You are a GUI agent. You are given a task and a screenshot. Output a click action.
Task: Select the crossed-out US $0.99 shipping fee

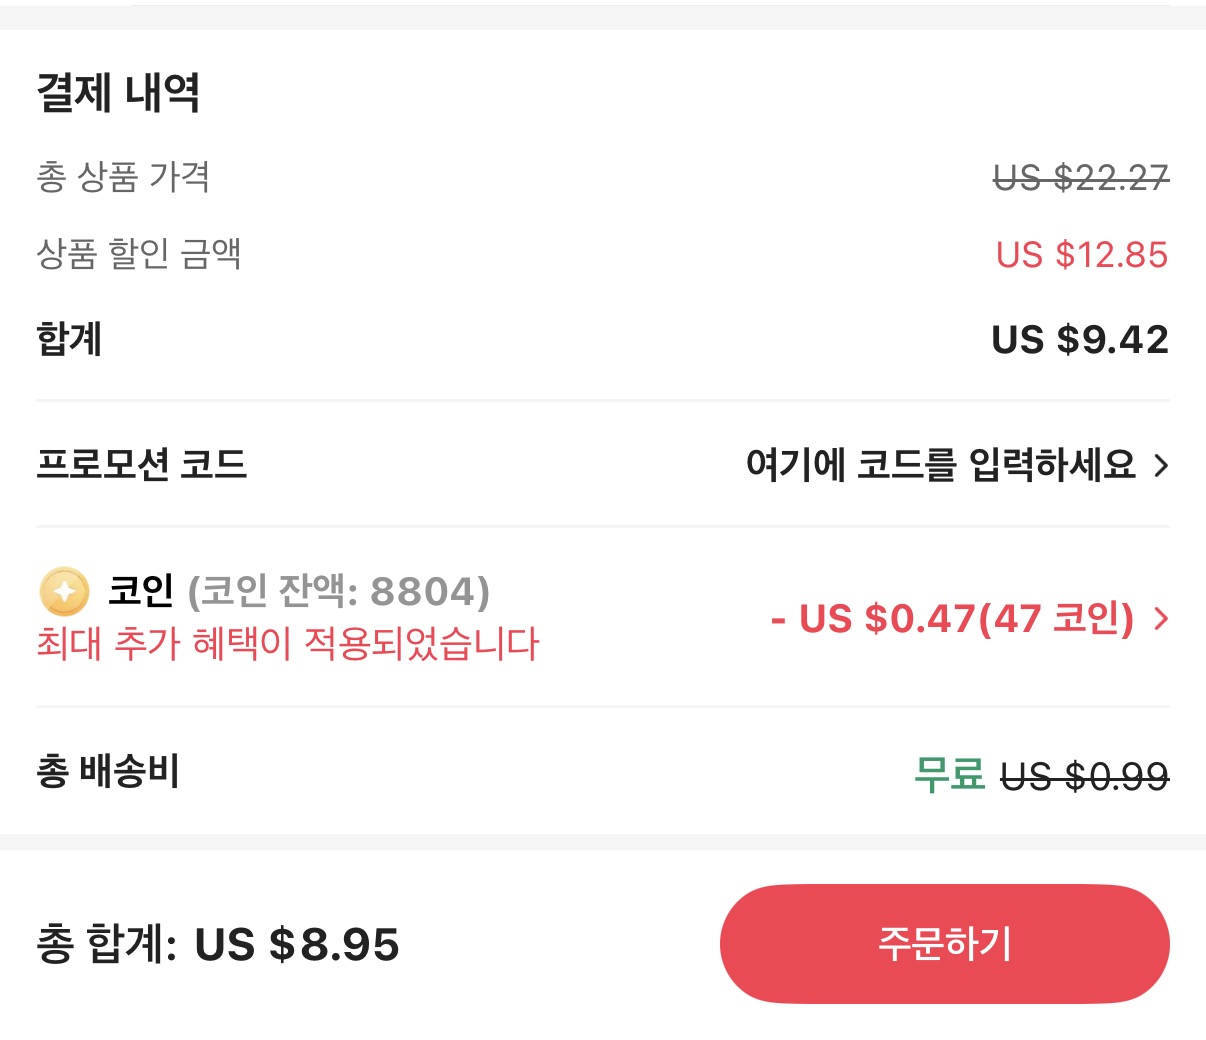pos(1085,774)
